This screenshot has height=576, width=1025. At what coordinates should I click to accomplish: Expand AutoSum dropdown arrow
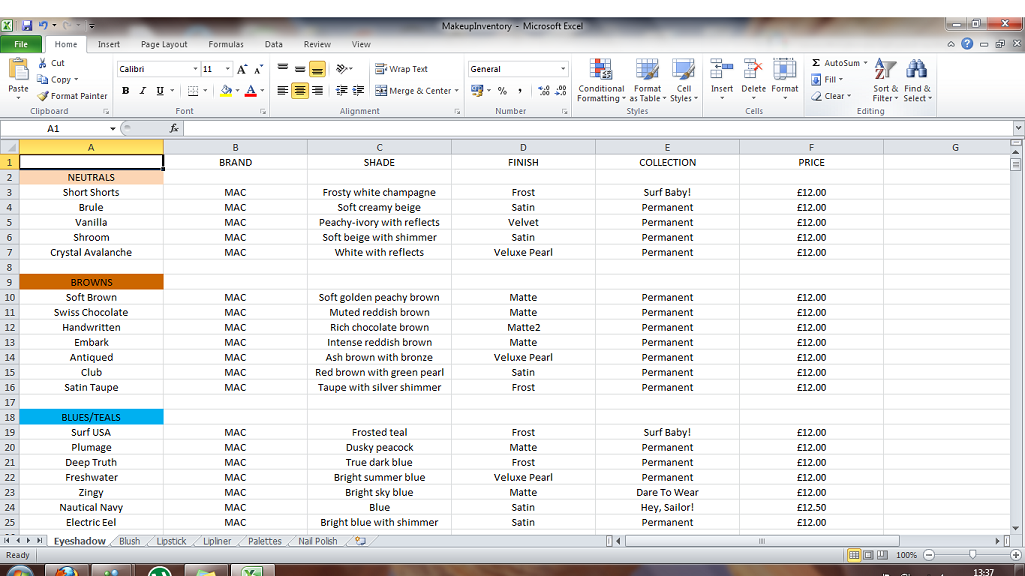(x=865, y=63)
